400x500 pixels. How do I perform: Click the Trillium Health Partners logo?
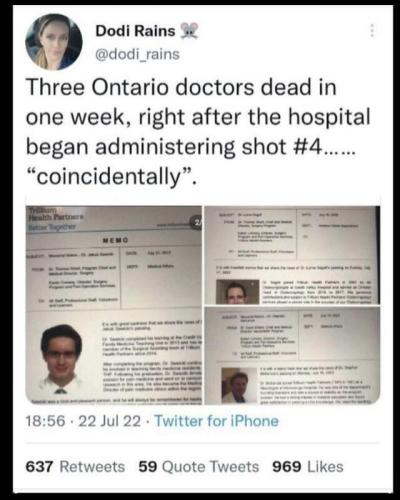55,219
